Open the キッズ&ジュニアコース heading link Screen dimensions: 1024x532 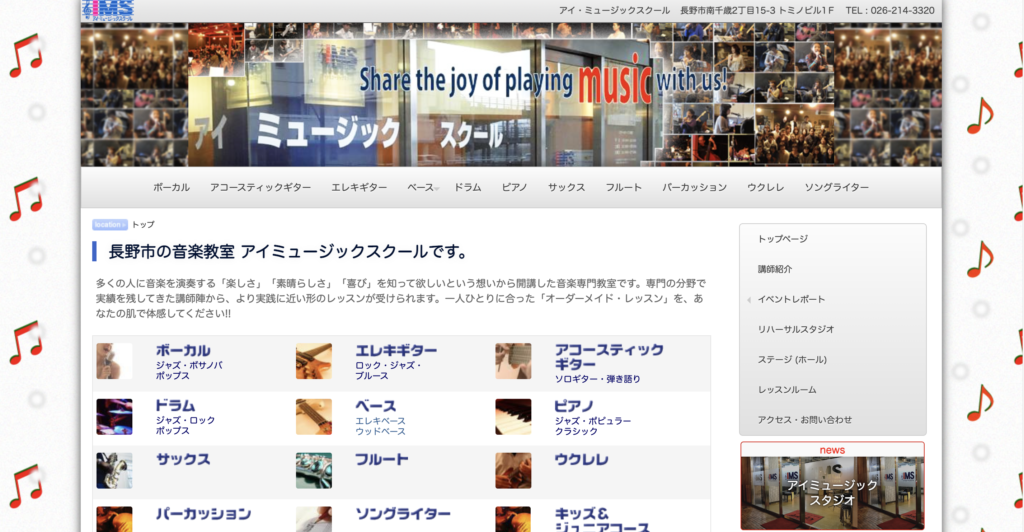point(602,520)
